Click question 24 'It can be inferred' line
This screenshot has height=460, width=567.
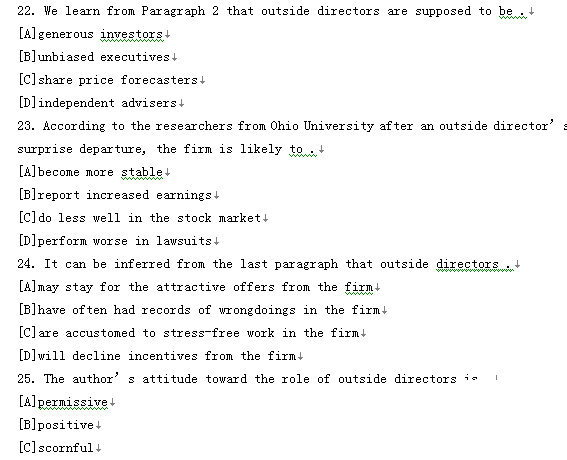(x=265, y=264)
